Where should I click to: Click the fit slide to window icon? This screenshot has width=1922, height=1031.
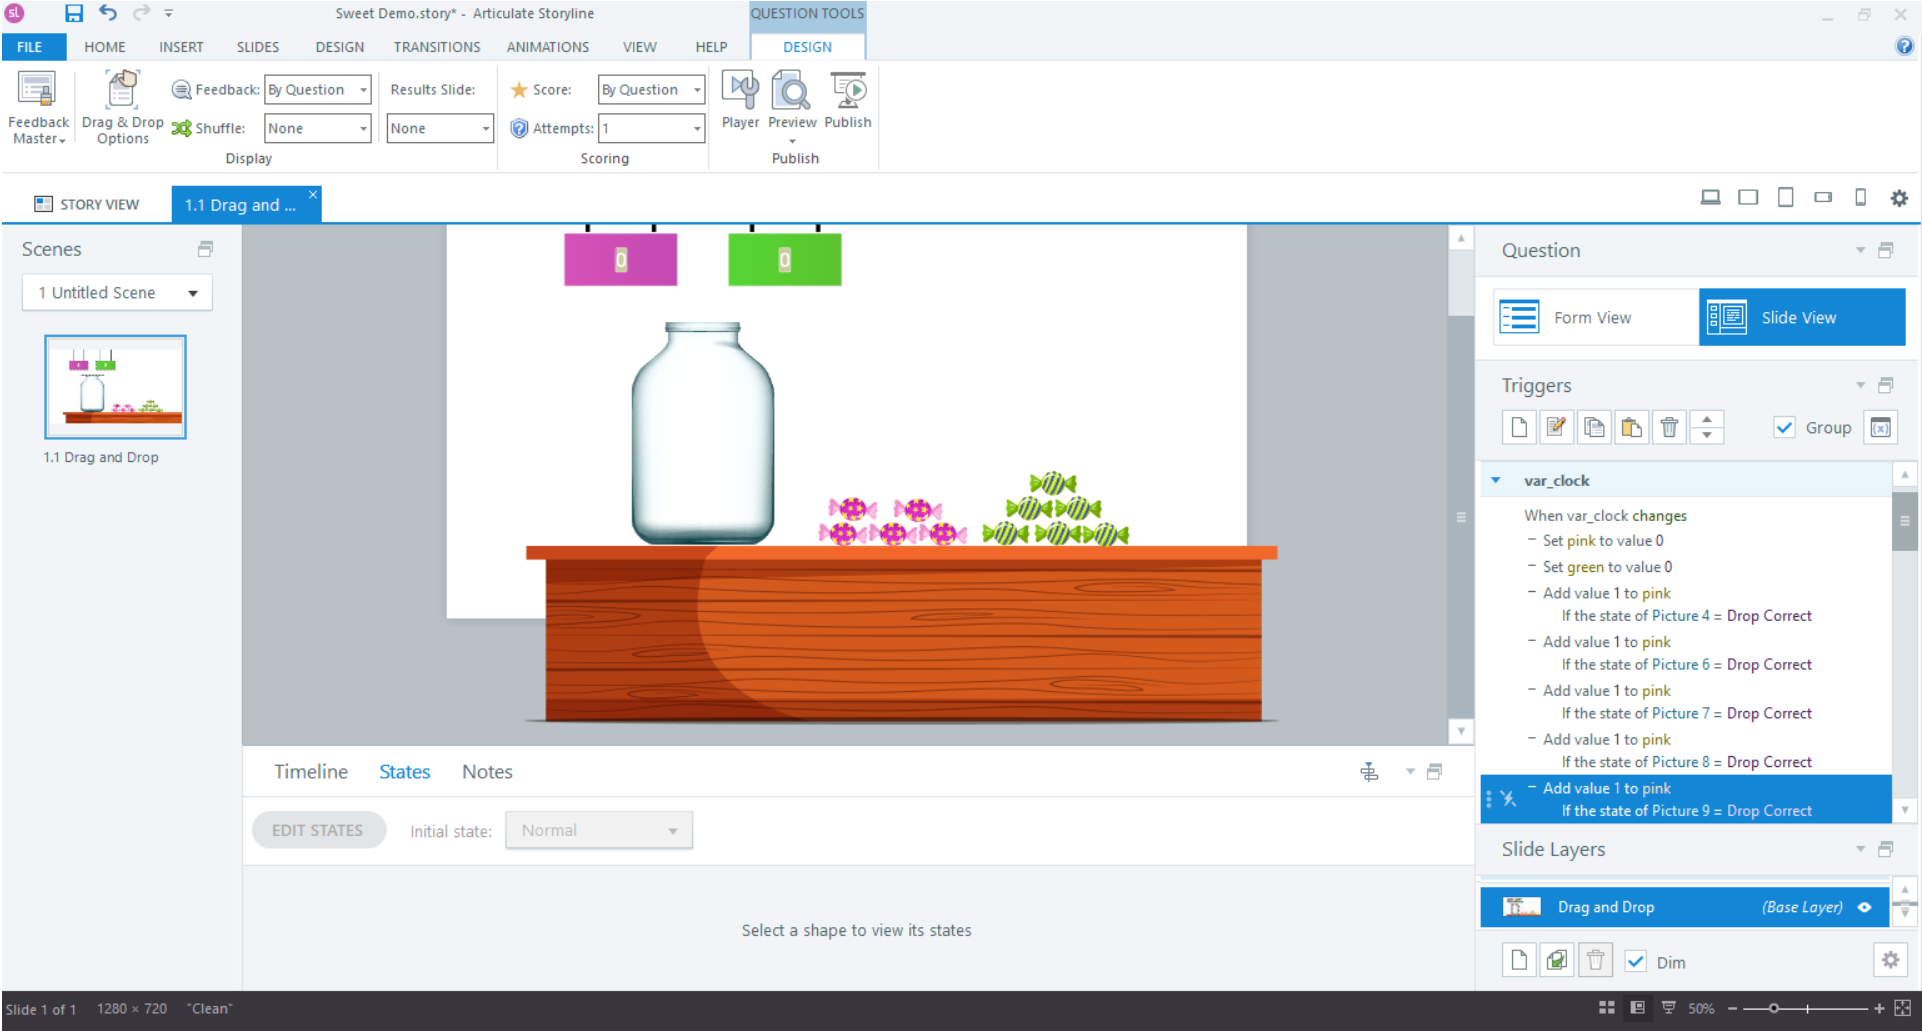tap(1903, 1008)
